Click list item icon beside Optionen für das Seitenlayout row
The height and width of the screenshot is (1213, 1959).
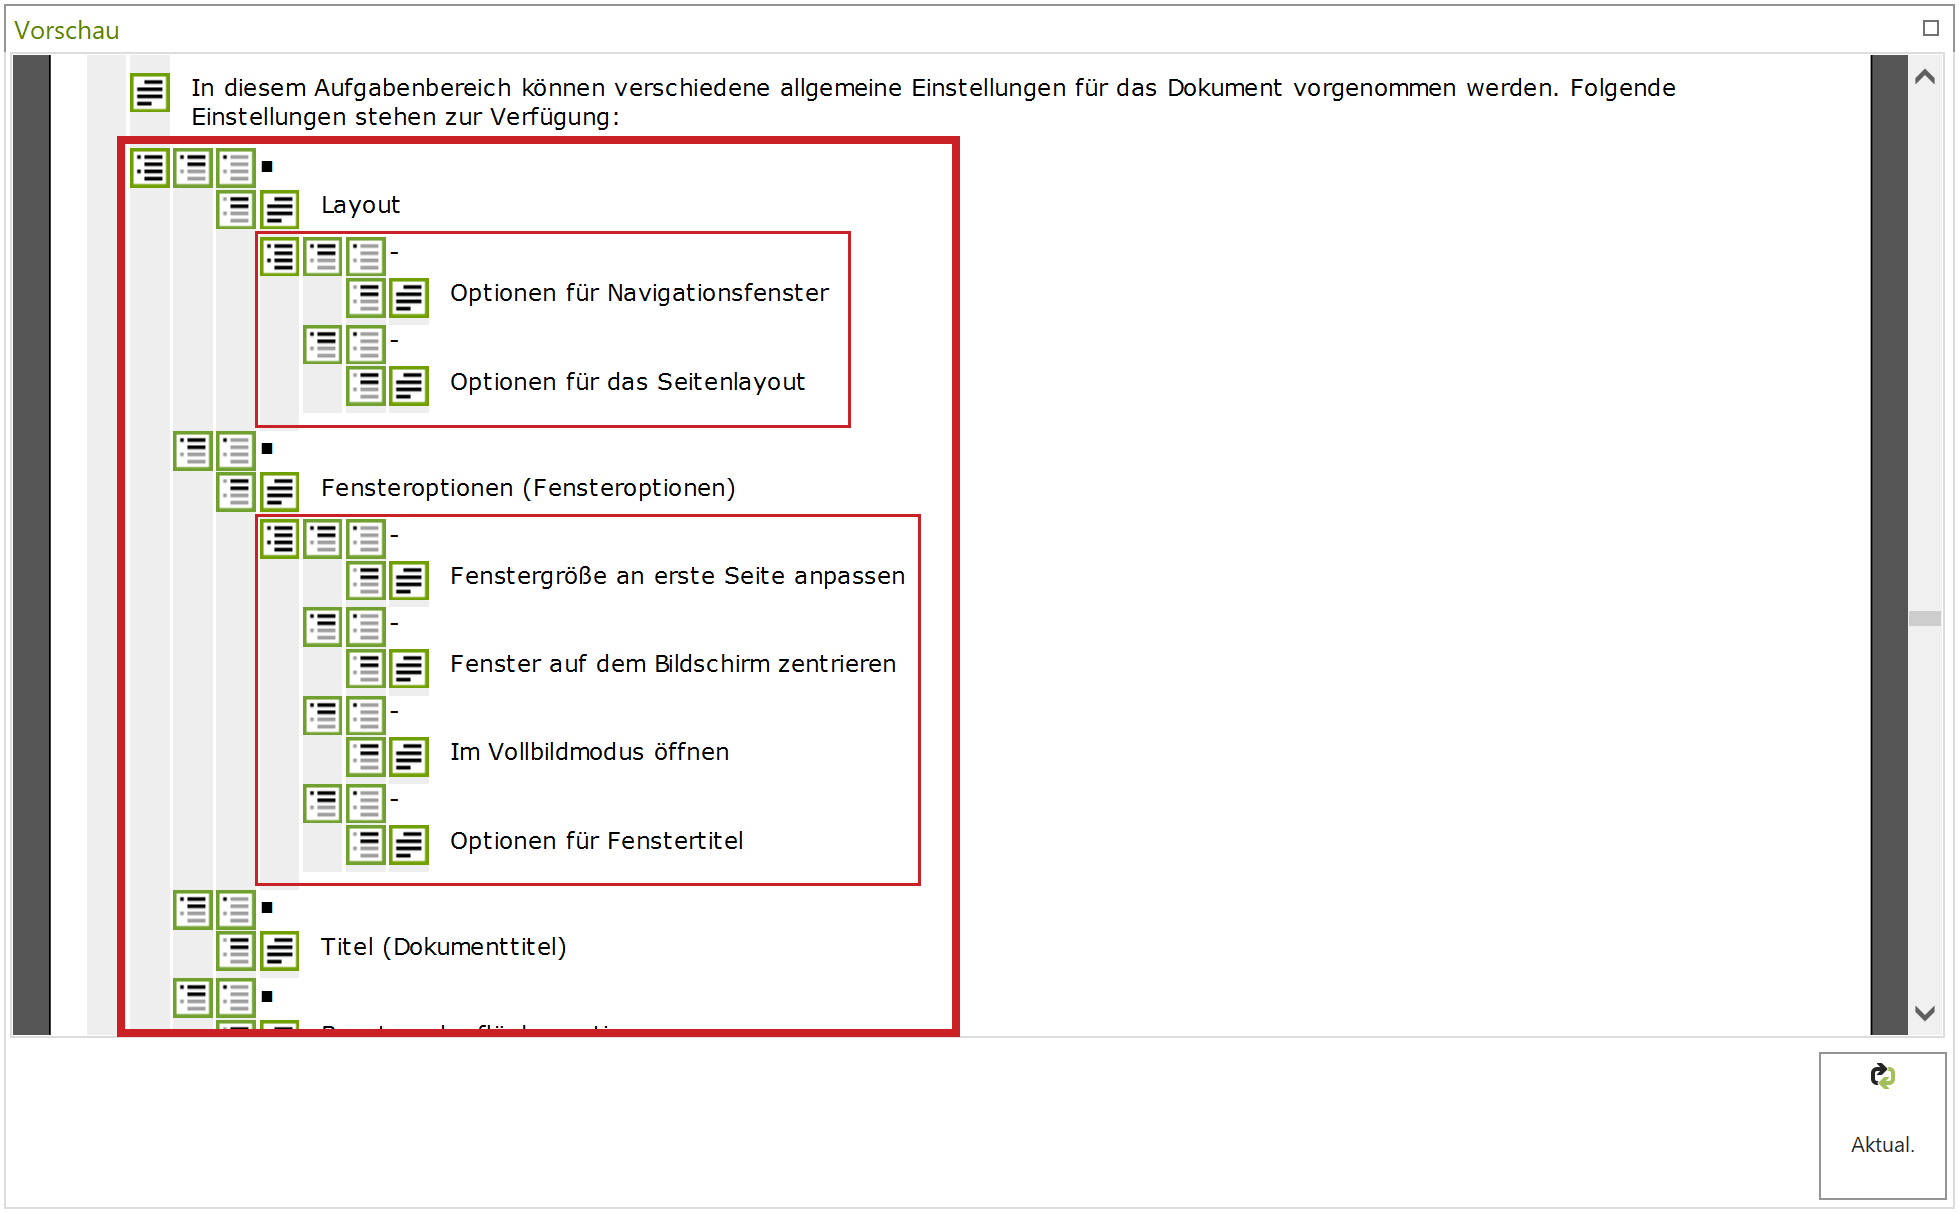click(x=366, y=386)
